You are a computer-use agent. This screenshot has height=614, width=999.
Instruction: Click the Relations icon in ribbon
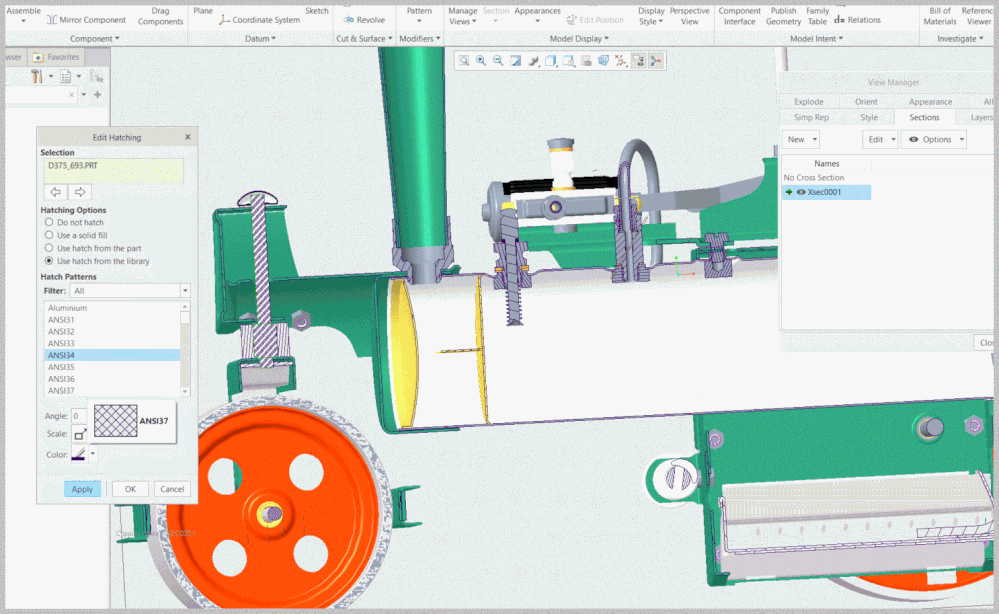(840, 20)
